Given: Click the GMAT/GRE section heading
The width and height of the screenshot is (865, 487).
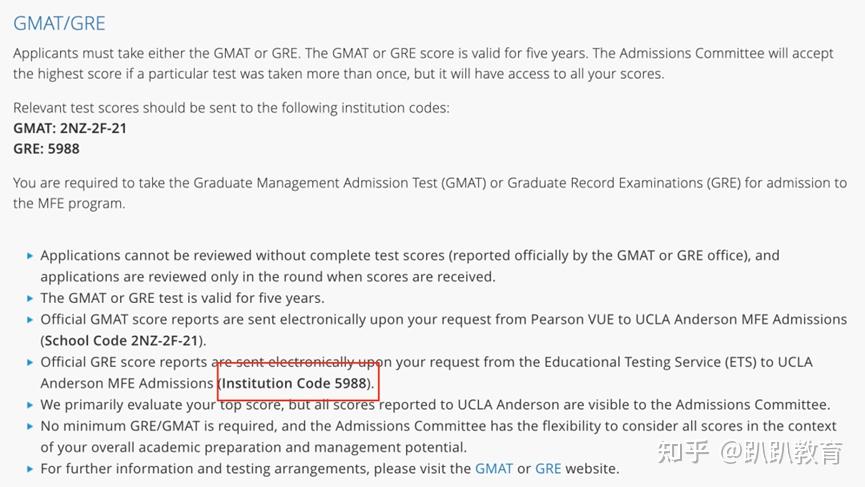Looking at the screenshot, I should click(x=59, y=23).
